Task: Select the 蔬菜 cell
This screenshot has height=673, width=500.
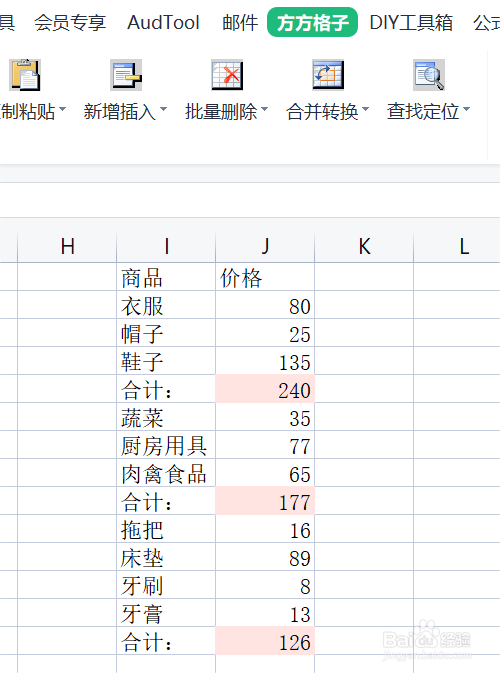Action: [x=166, y=417]
